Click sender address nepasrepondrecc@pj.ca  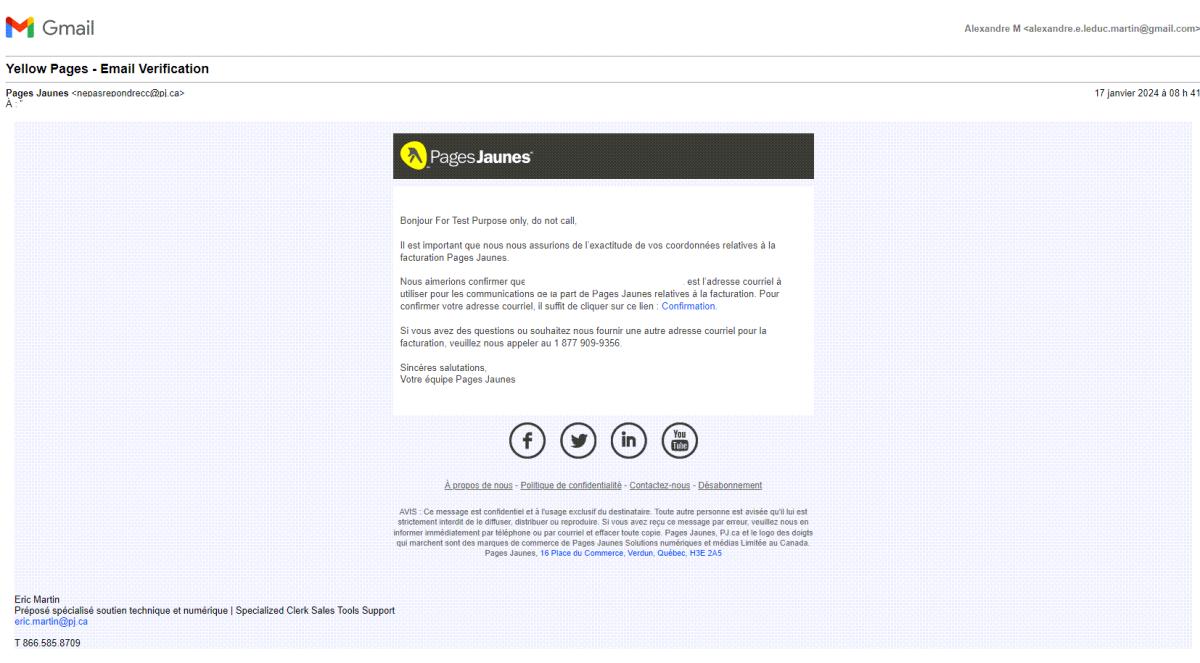[x=128, y=93]
